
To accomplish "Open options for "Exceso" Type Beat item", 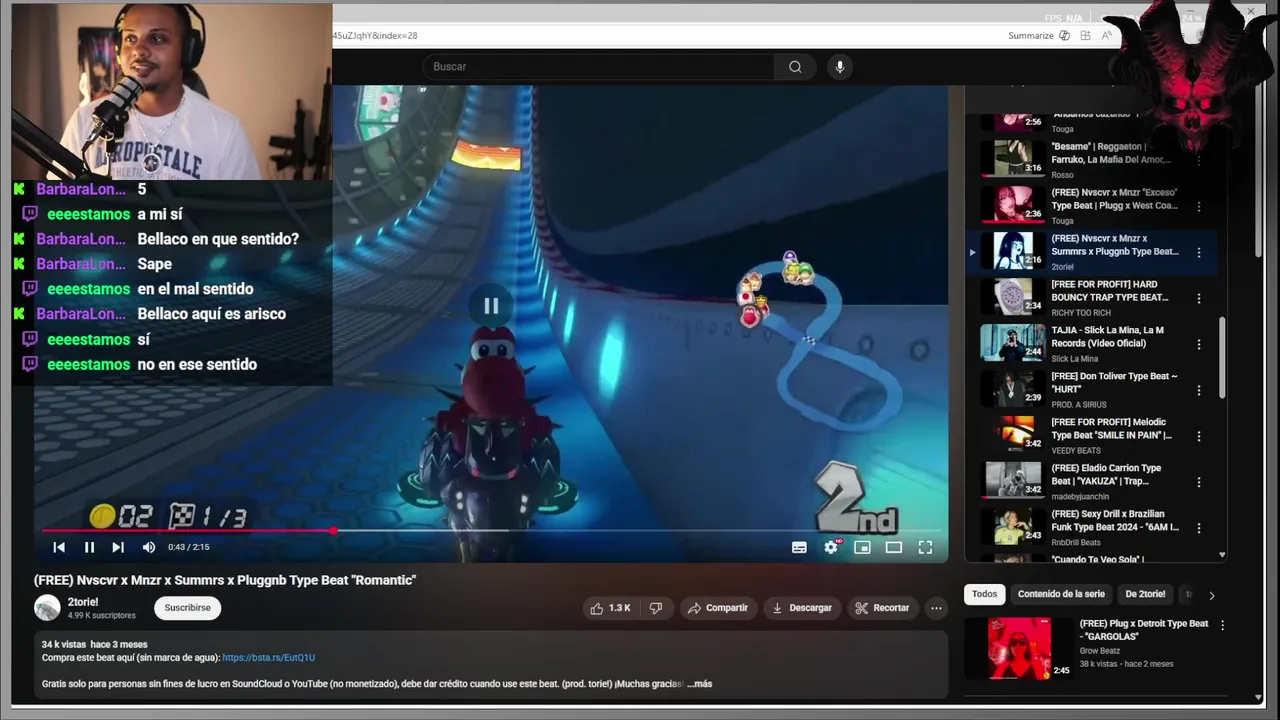I will pos(1199,207).
